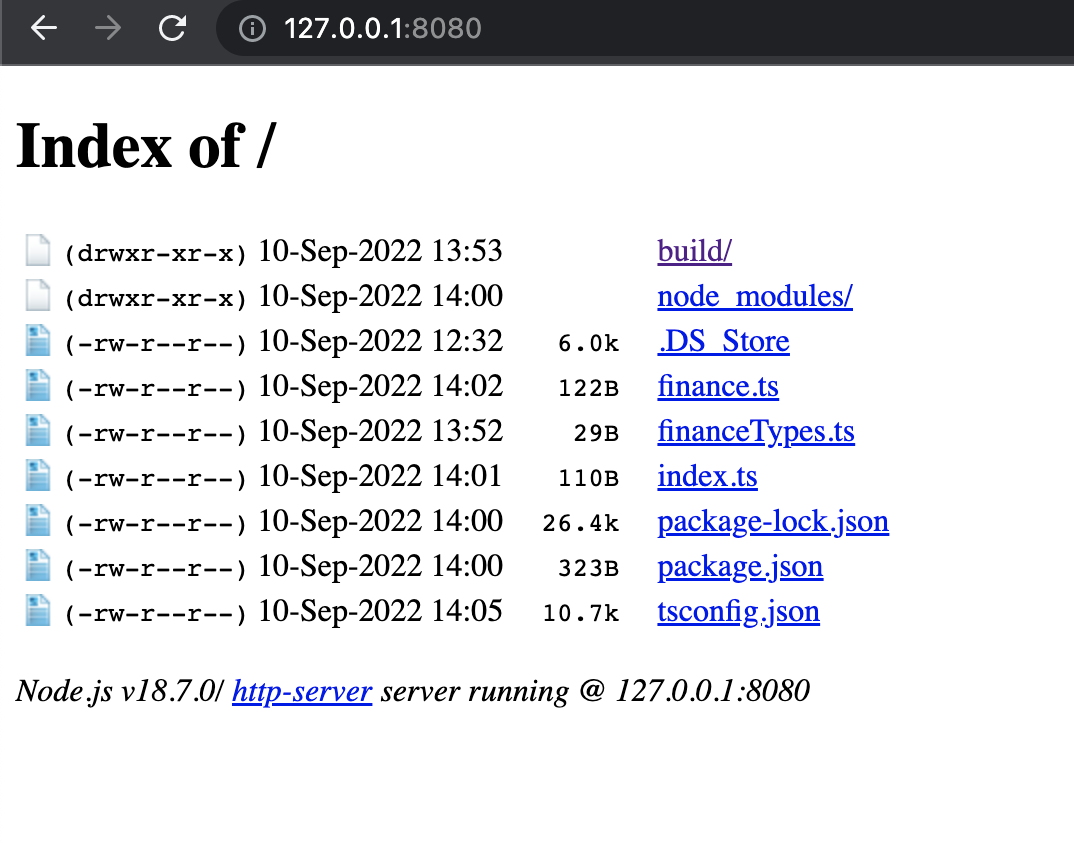1074x844 pixels.
Task: Open the finance.ts file link
Action: [717, 386]
